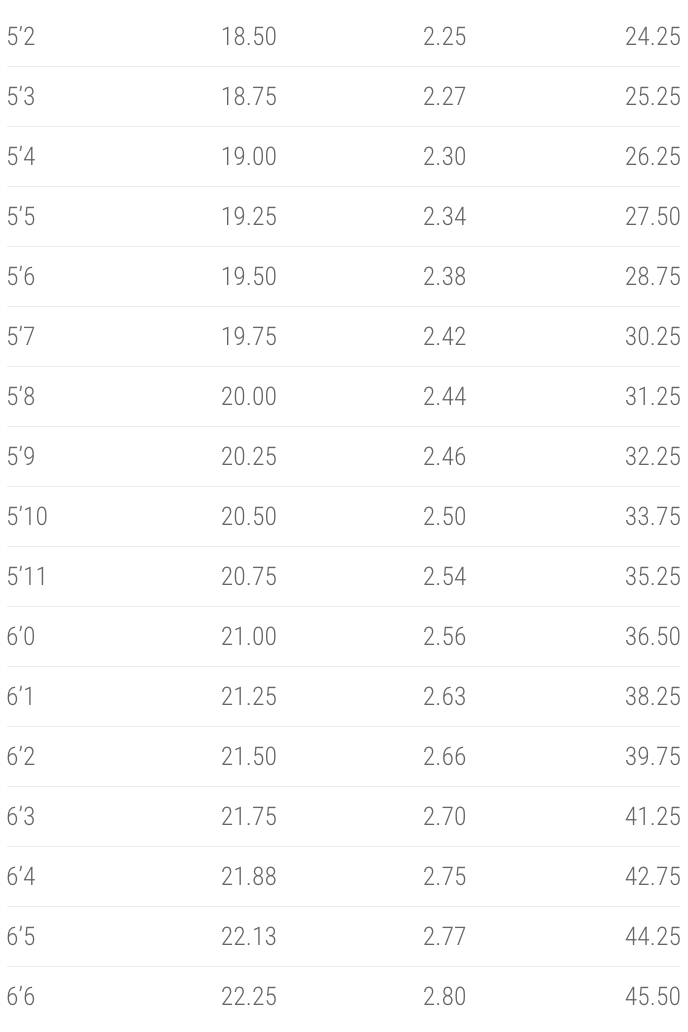Screen dimensions: 688x1032
Task: Select the 20.75 value
Action: (248, 577)
